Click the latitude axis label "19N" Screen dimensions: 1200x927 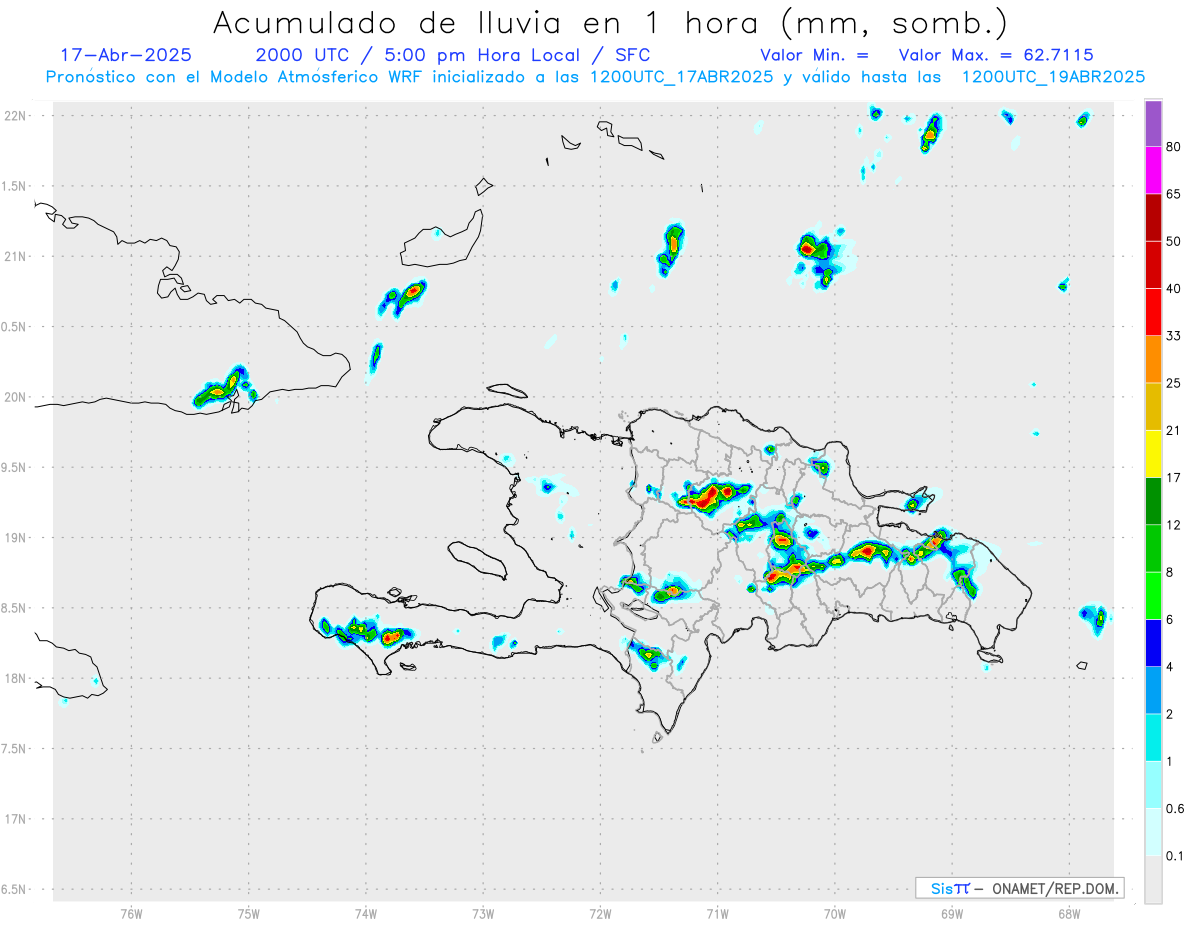coord(15,538)
